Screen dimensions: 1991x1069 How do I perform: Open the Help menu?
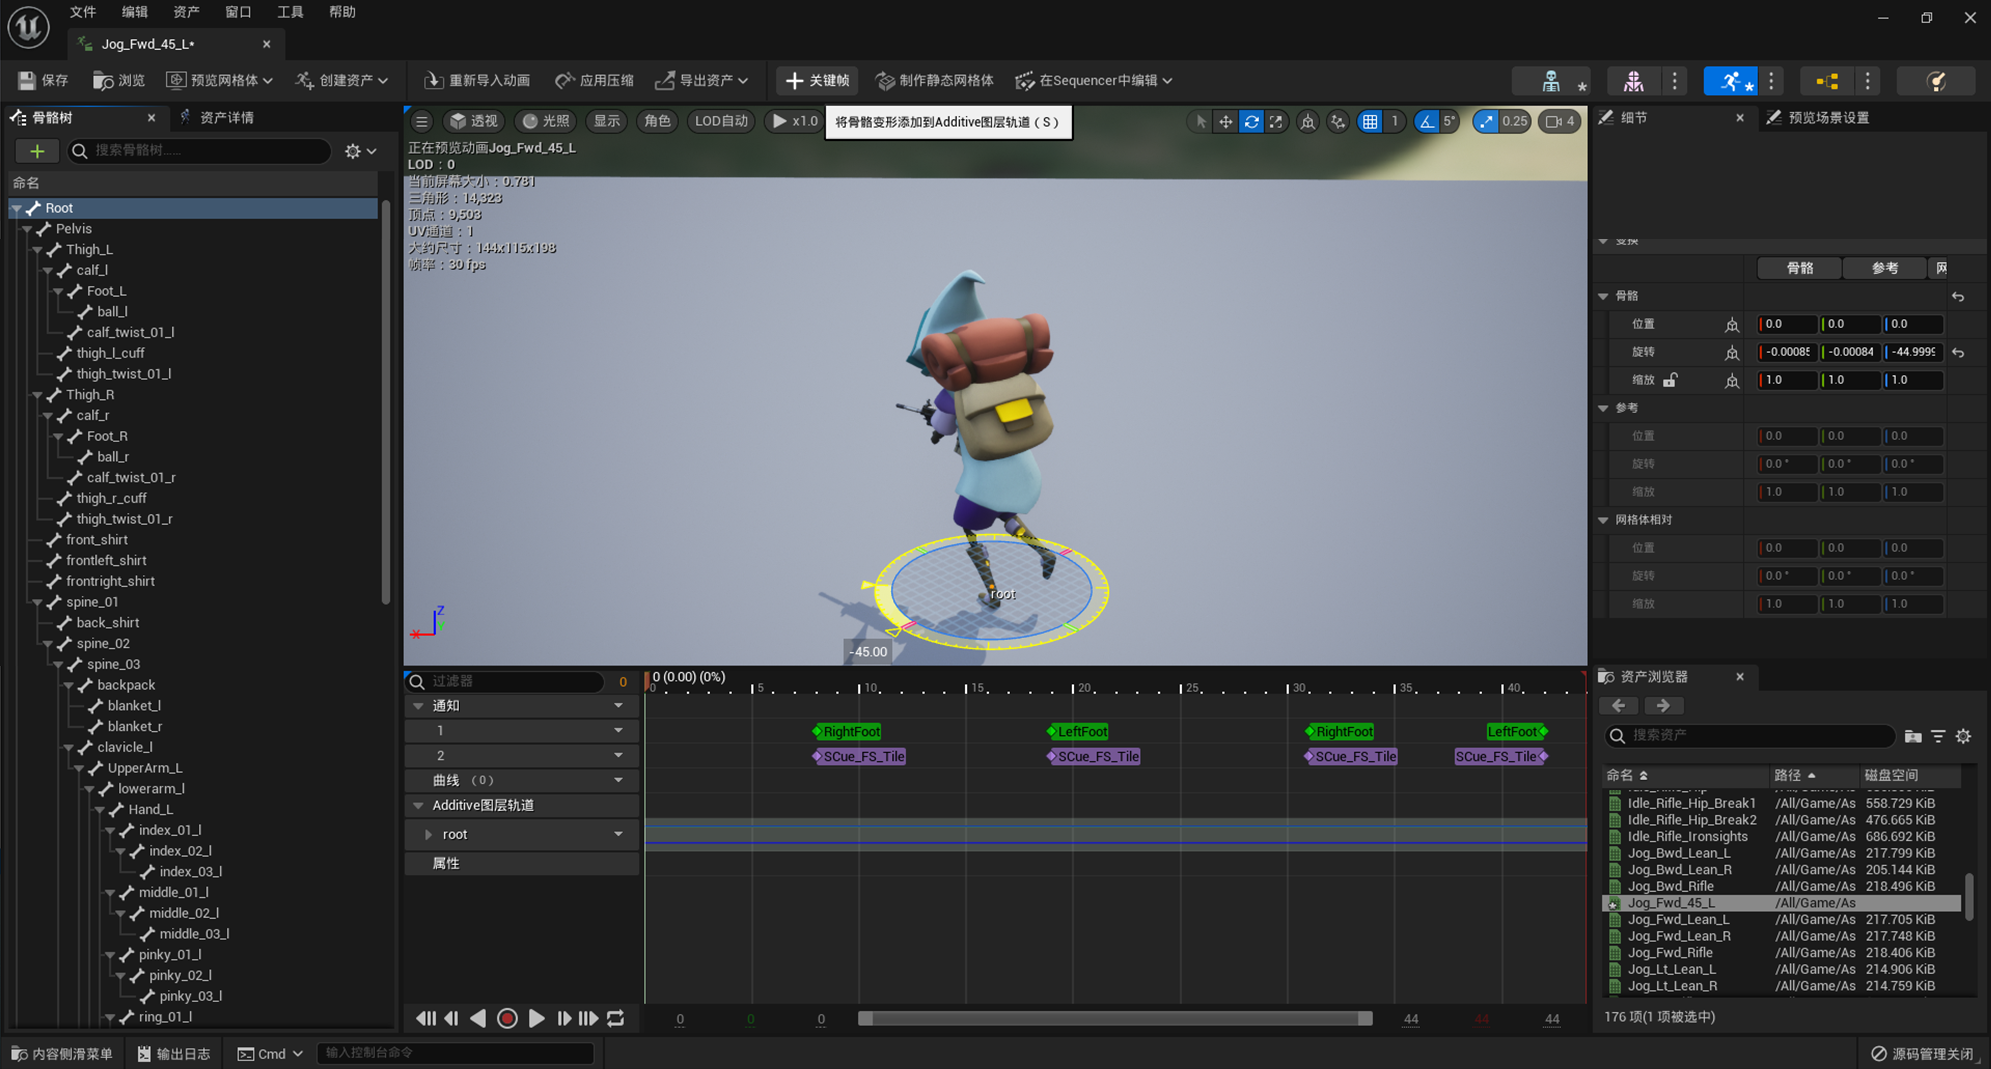coord(342,12)
